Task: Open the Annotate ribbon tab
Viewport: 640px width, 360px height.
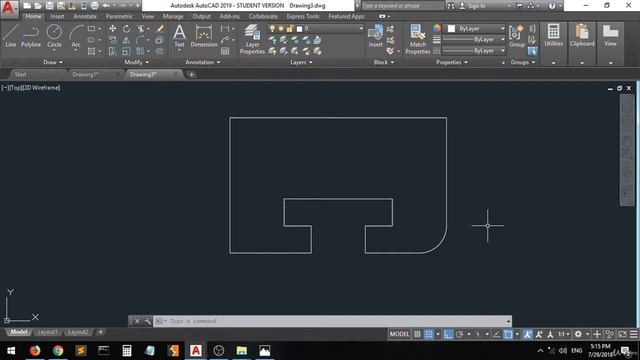Action: click(x=85, y=16)
